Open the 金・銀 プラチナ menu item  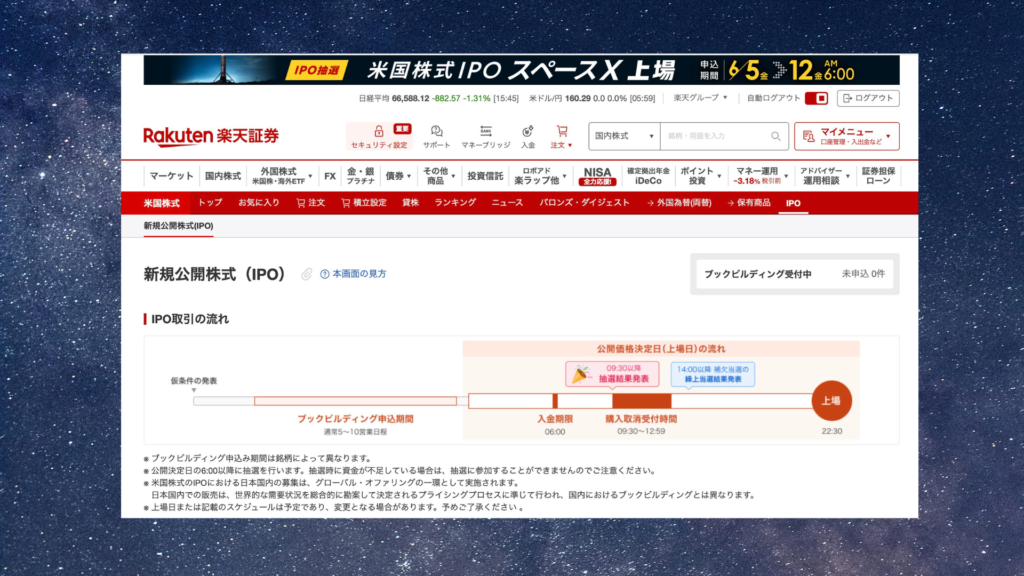pos(360,176)
